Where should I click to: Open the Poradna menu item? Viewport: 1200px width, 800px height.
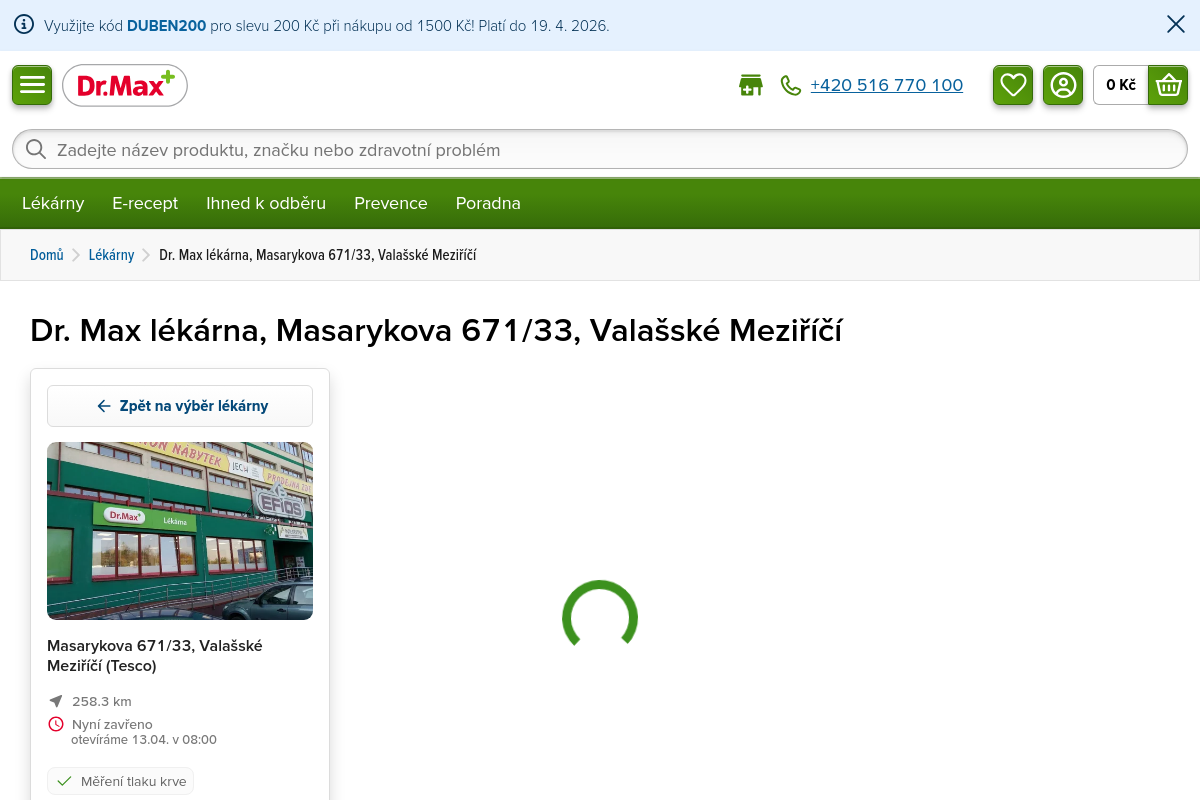488,203
